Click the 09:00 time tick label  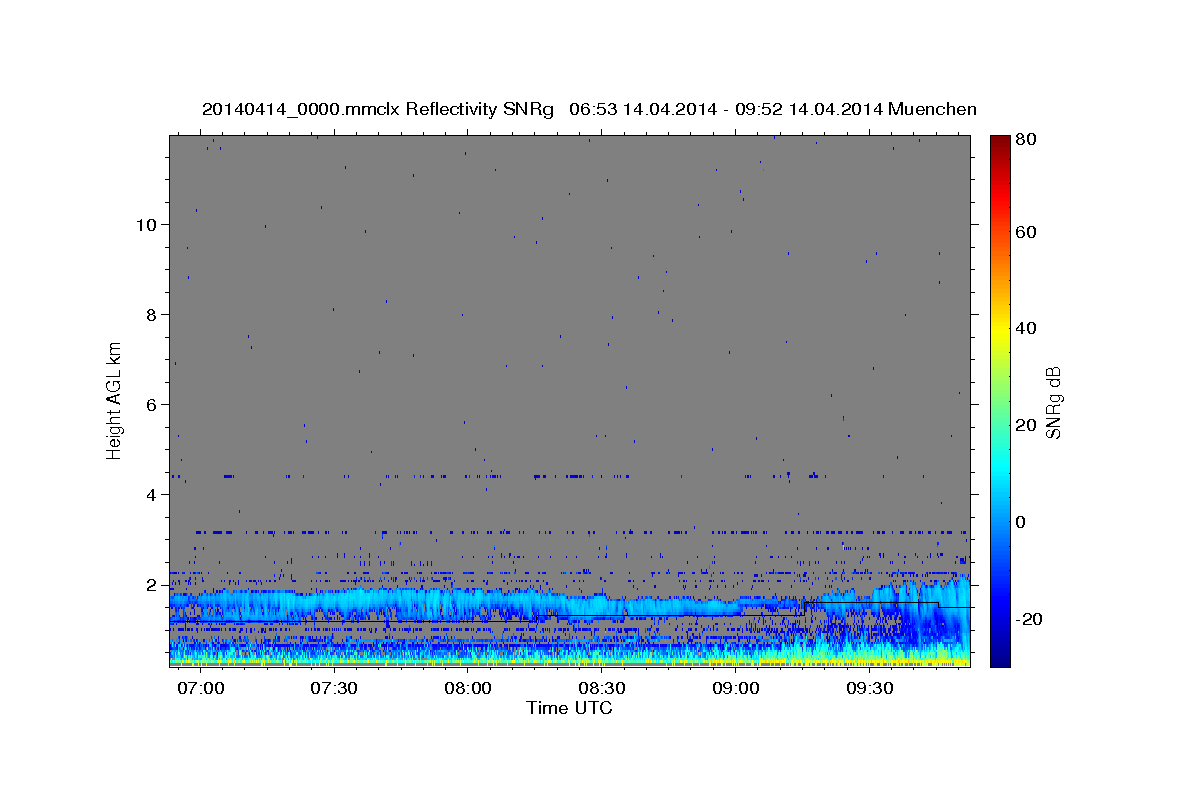coord(736,689)
